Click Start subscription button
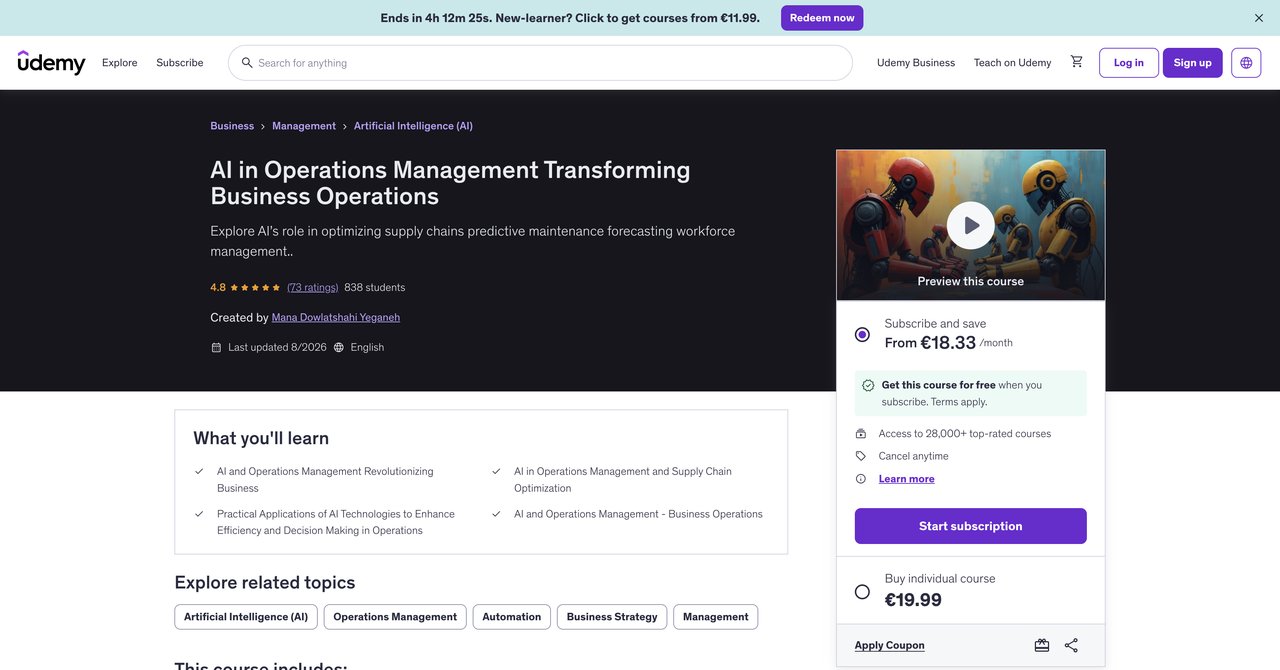This screenshot has height=670, width=1280. click(x=971, y=526)
